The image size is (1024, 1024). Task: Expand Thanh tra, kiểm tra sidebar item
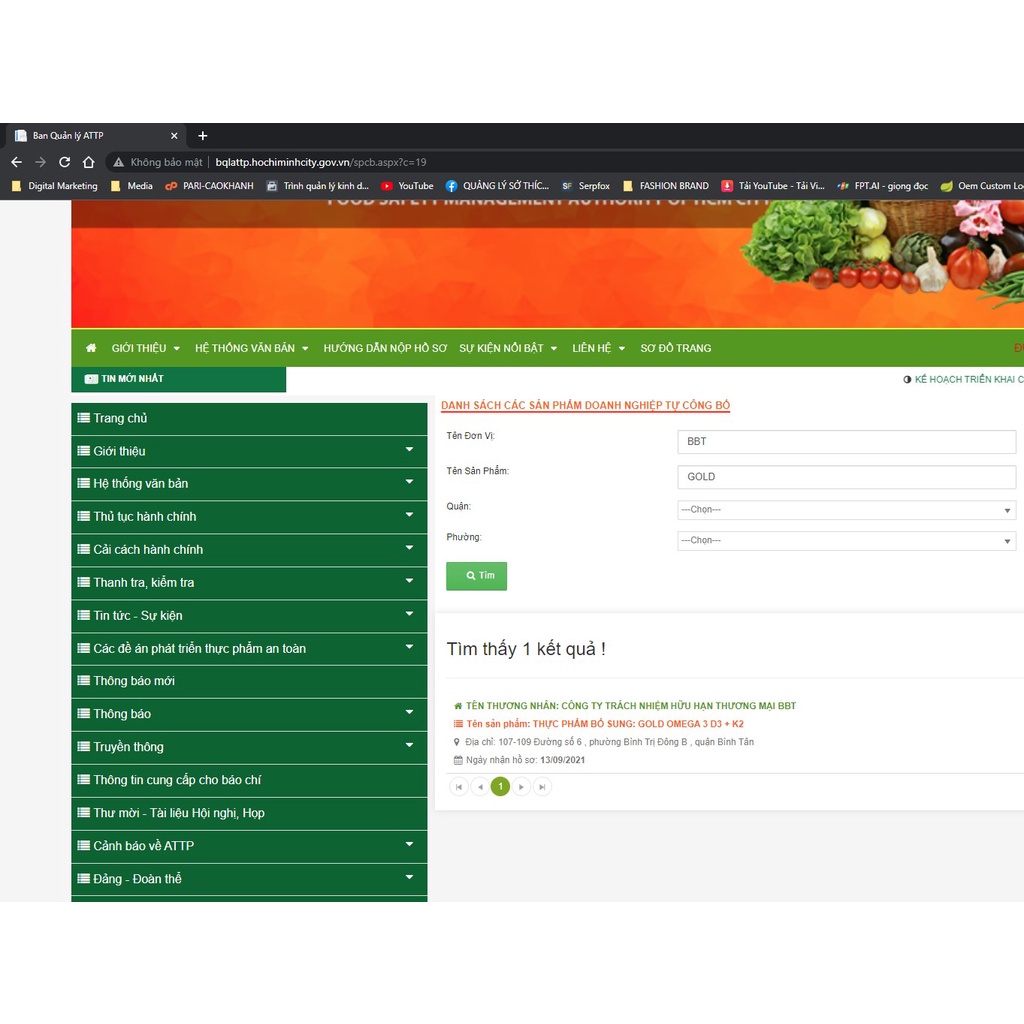click(249, 583)
